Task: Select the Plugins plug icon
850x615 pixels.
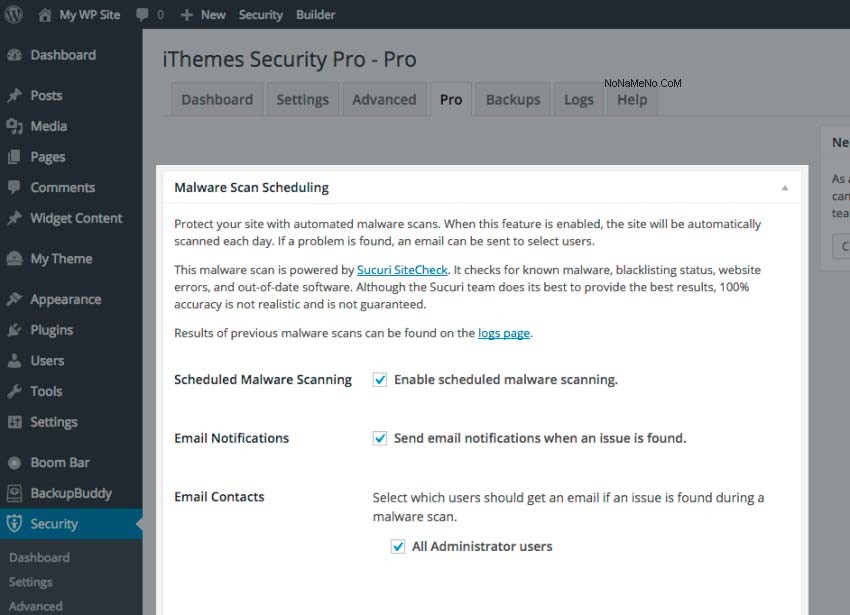Action: click(x=14, y=330)
